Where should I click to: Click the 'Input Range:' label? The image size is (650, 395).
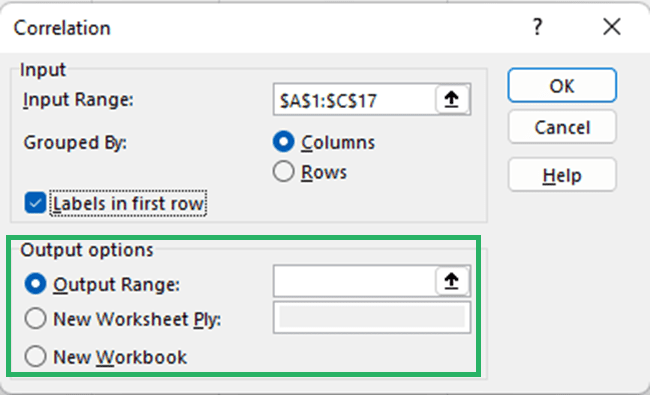point(78,100)
